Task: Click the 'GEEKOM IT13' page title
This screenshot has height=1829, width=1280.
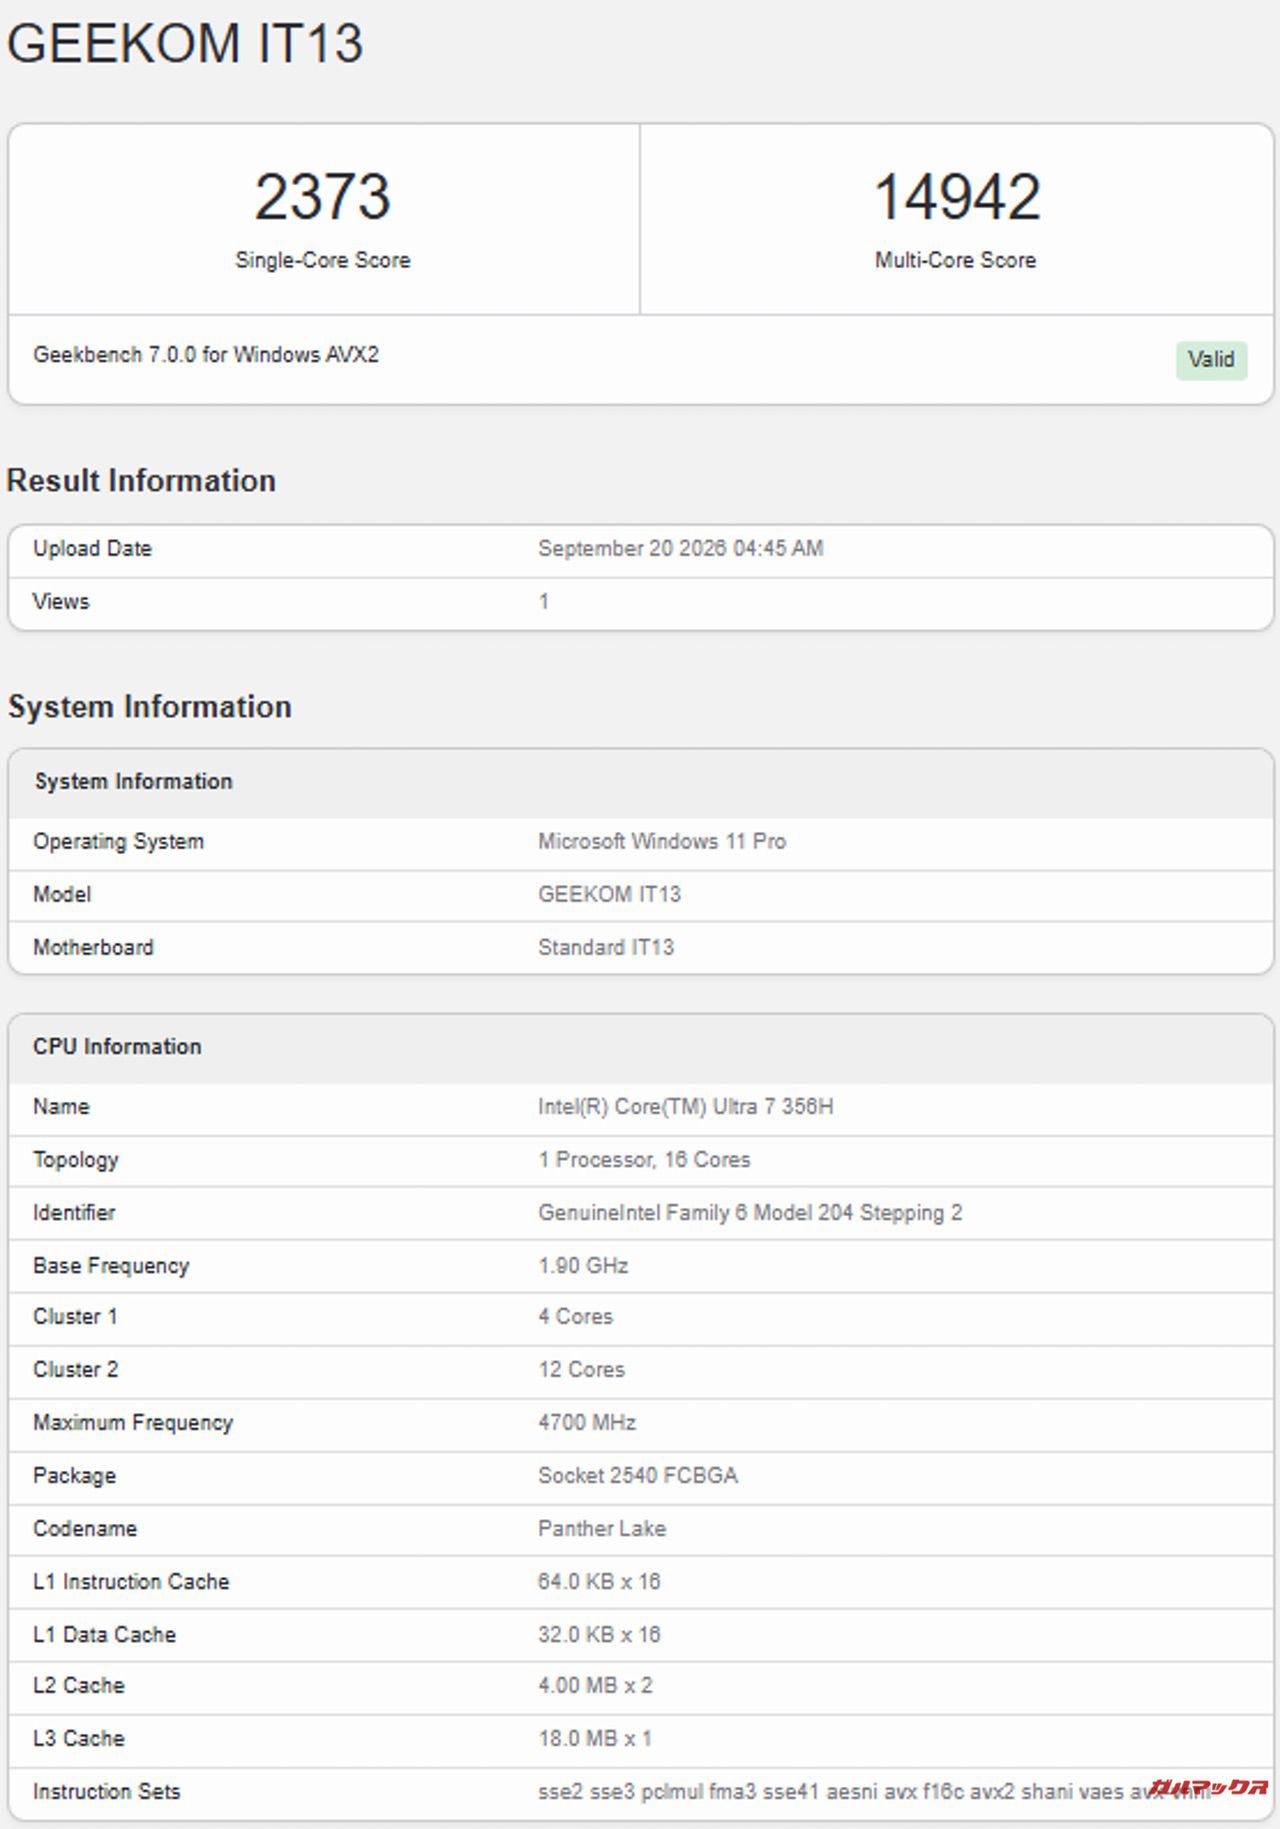Action: coord(185,44)
